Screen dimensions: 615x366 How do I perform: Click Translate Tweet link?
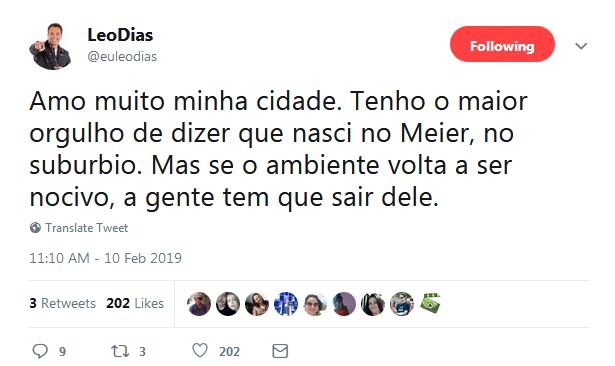click(x=87, y=228)
